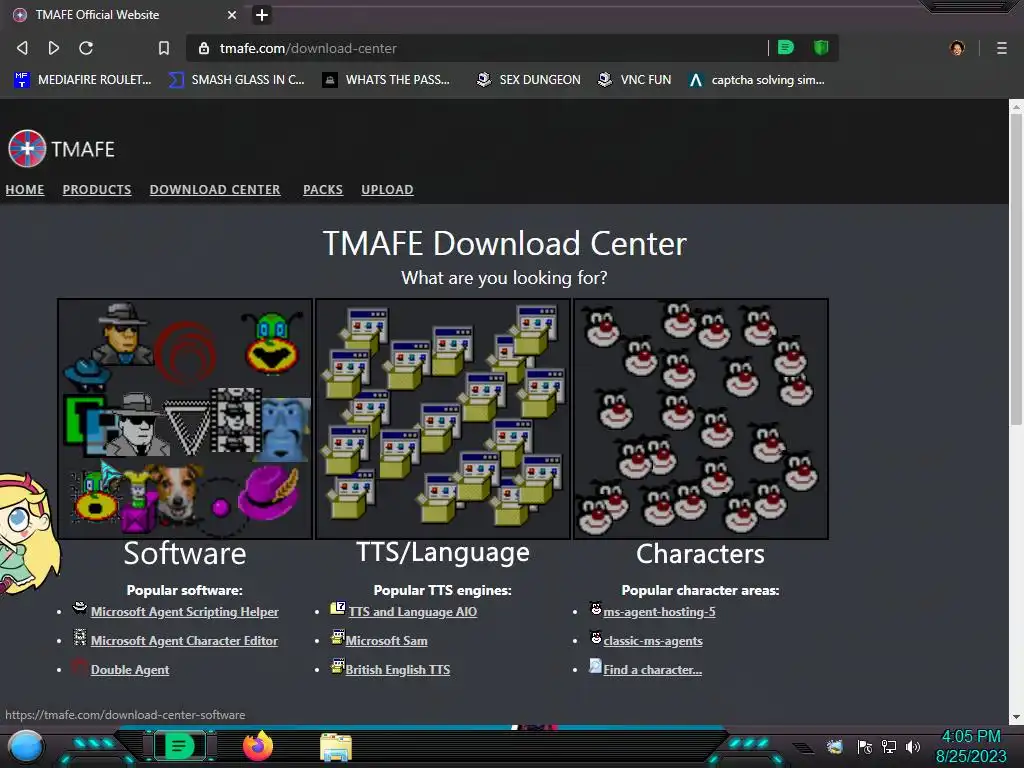Go forward with the browser forward arrow
This screenshot has height=768, width=1024.
pyautogui.click(x=54, y=48)
